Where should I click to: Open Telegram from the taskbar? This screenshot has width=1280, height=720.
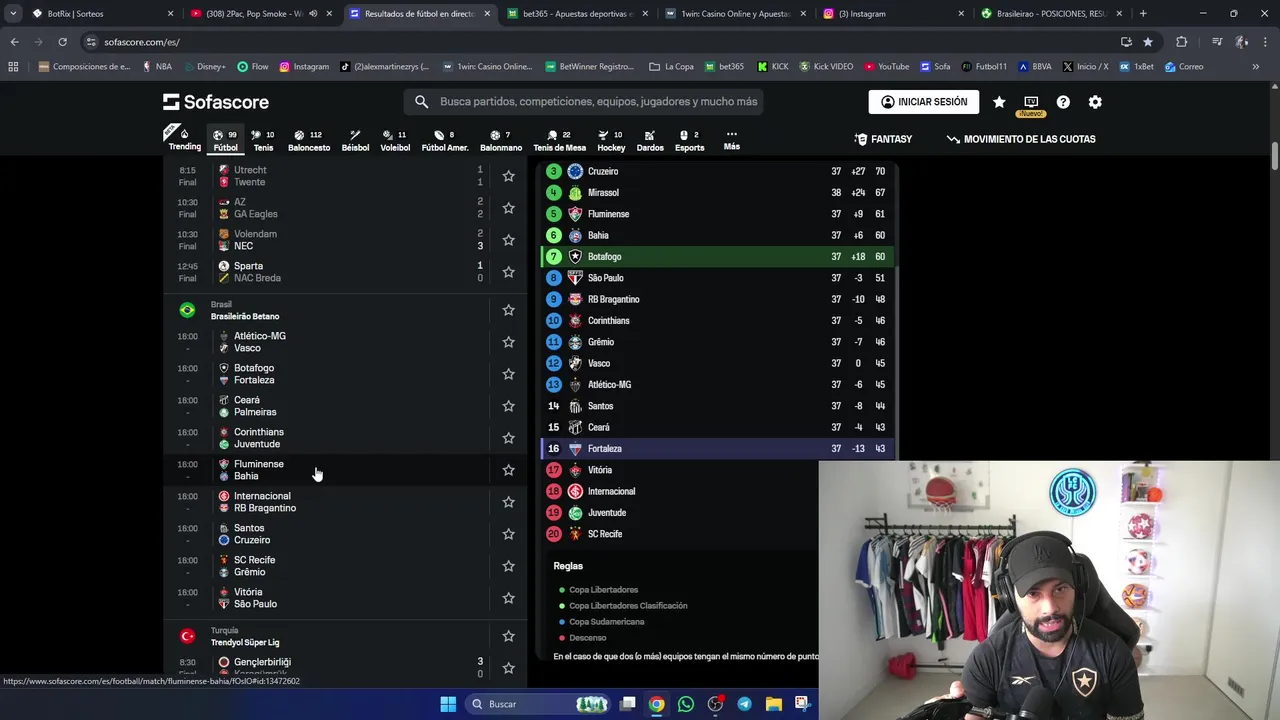744,704
